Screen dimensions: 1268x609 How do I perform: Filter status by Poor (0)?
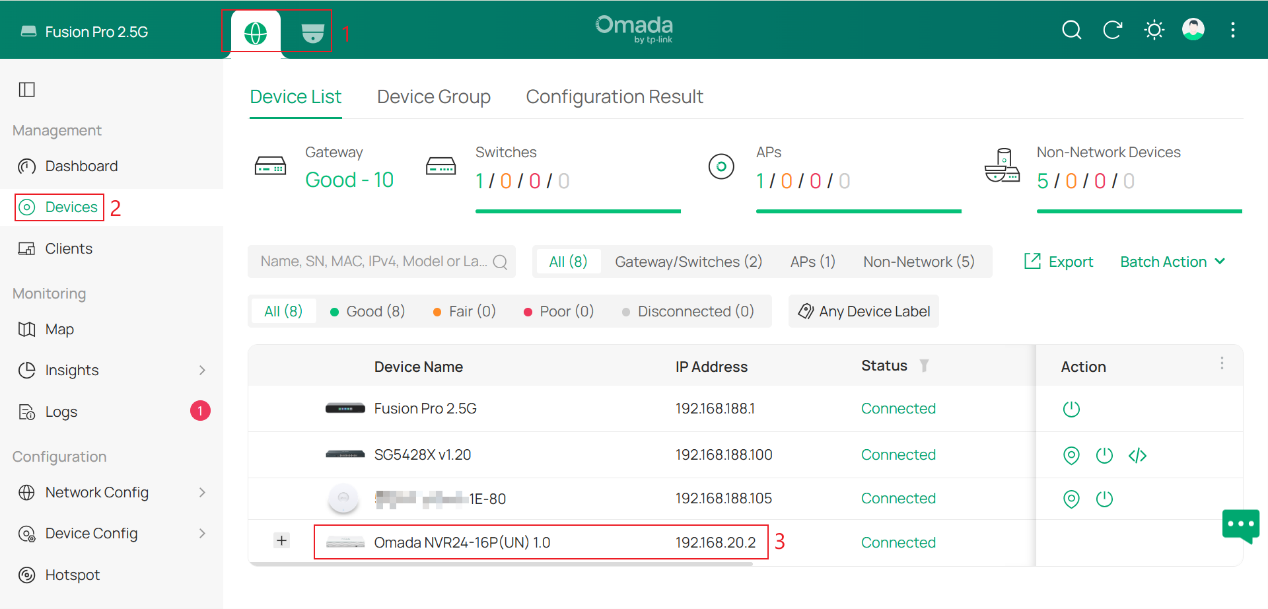559,311
